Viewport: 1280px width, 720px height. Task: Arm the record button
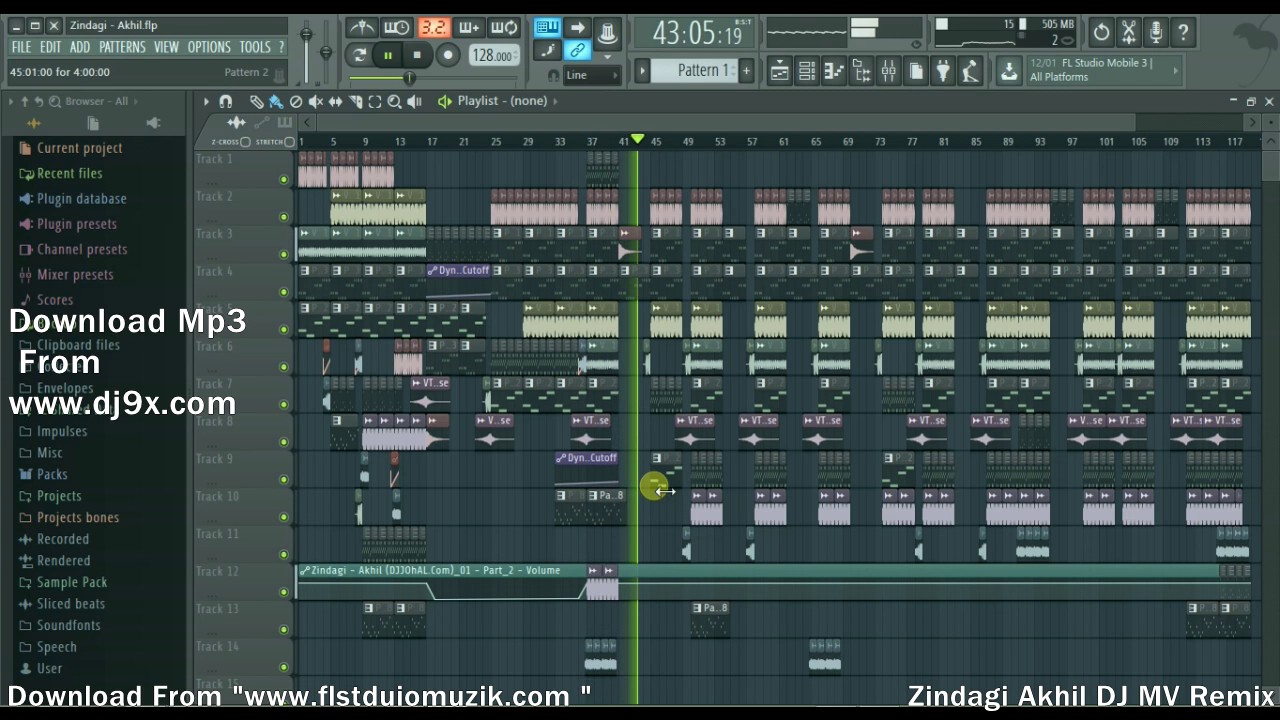click(x=448, y=56)
